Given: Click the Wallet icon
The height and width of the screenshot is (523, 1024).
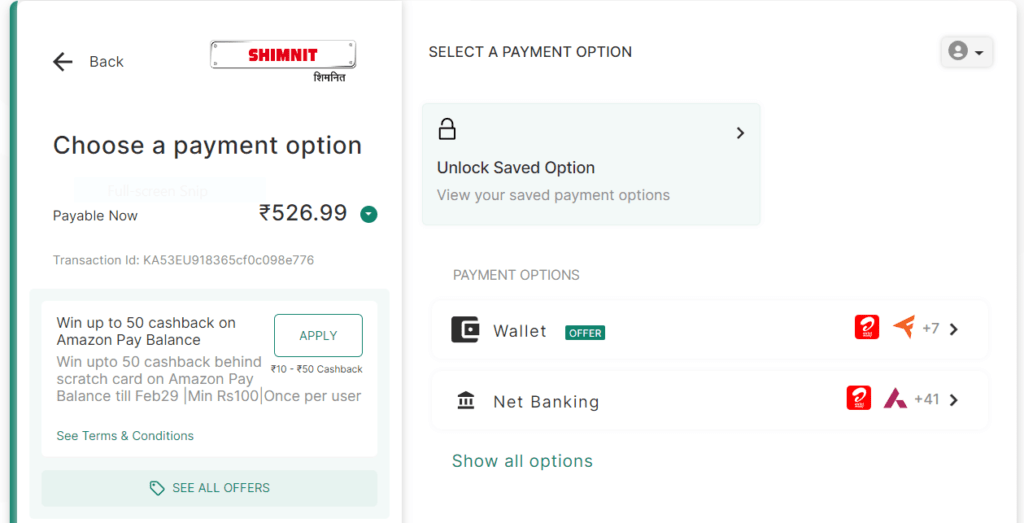Looking at the screenshot, I should point(466,330).
